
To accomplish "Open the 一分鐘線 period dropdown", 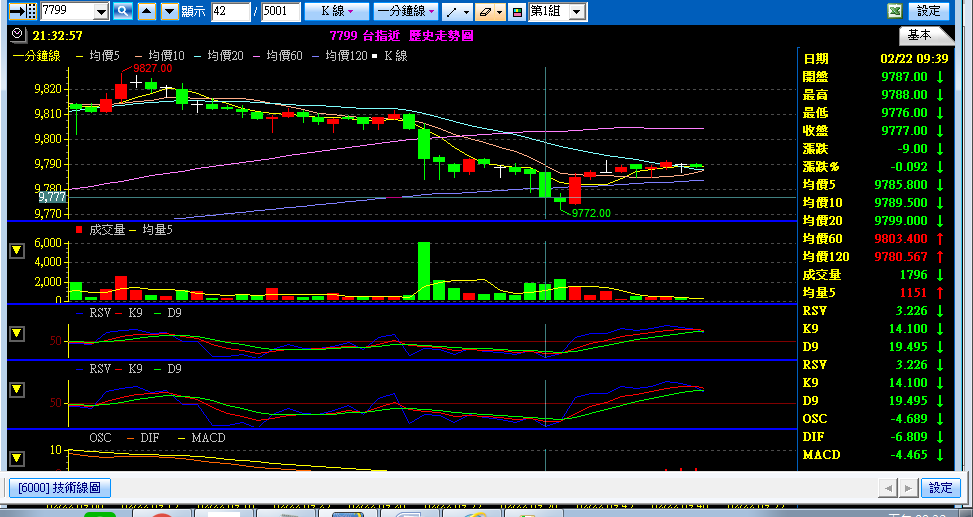I will [x=405, y=11].
